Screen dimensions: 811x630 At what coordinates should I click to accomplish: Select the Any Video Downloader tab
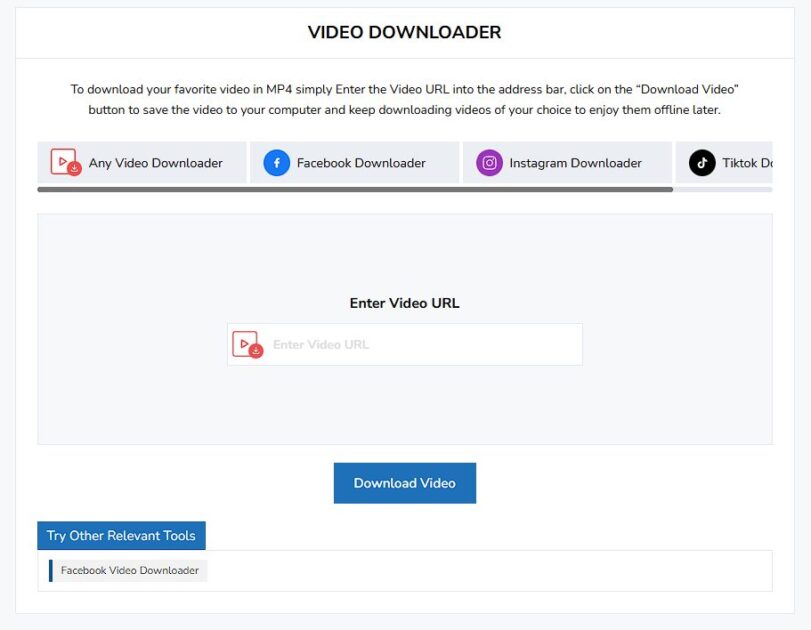point(142,162)
